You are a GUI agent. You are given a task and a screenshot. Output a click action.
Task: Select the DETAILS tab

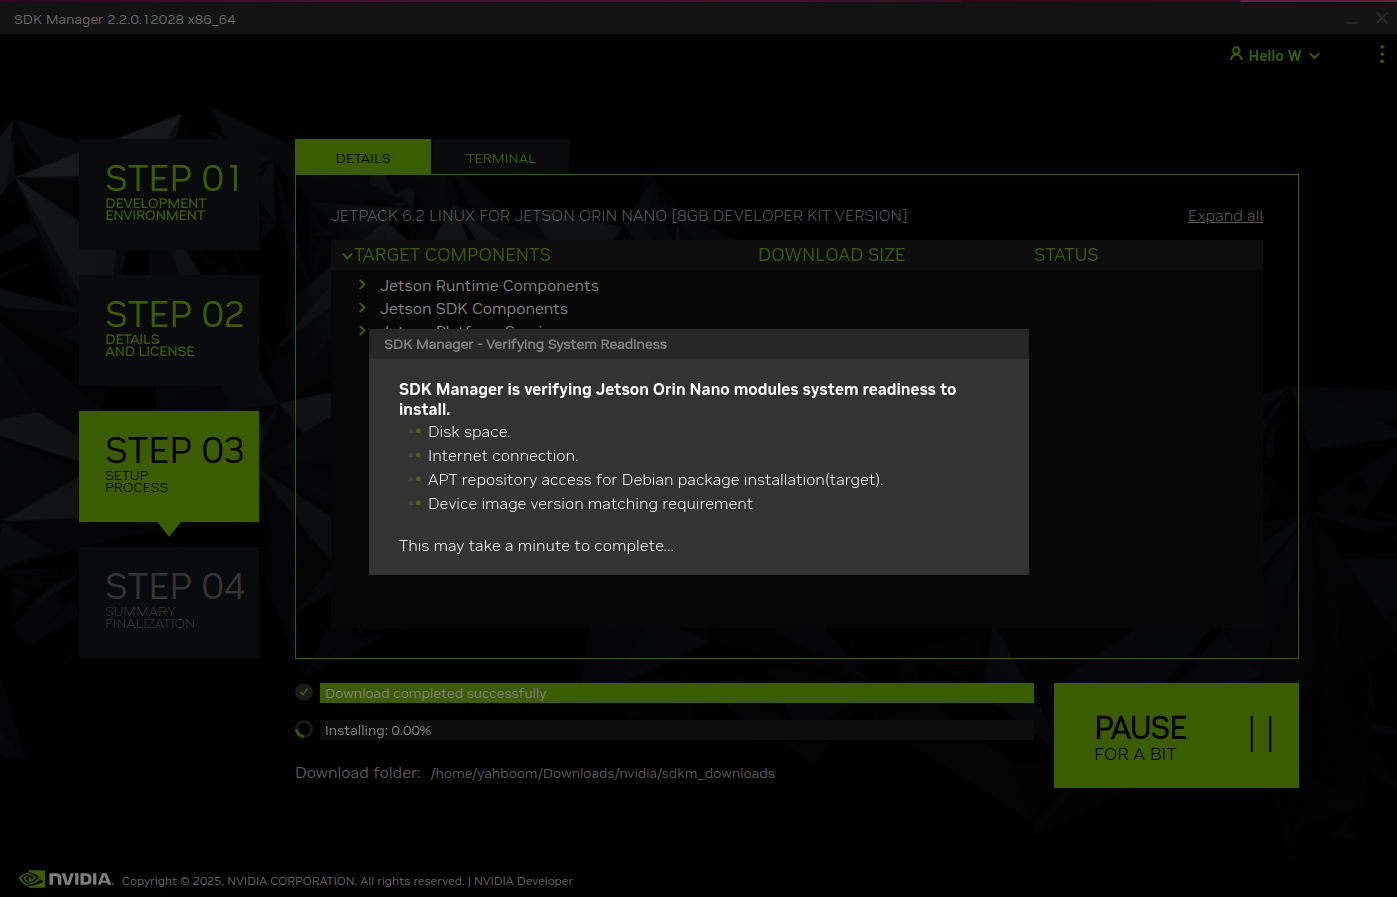coord(362,157)
